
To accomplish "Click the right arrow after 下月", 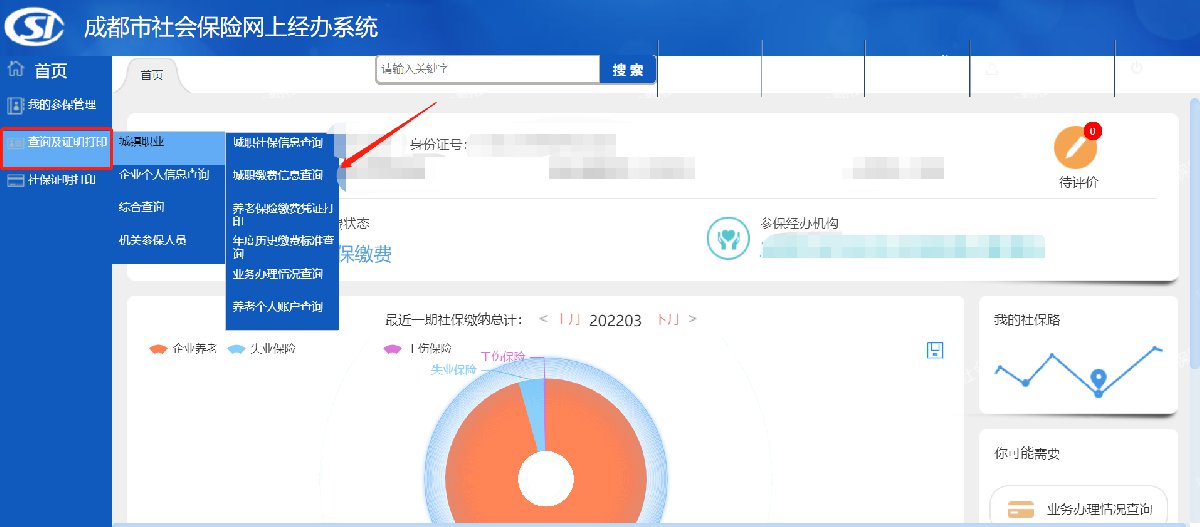I will [693, 319].
